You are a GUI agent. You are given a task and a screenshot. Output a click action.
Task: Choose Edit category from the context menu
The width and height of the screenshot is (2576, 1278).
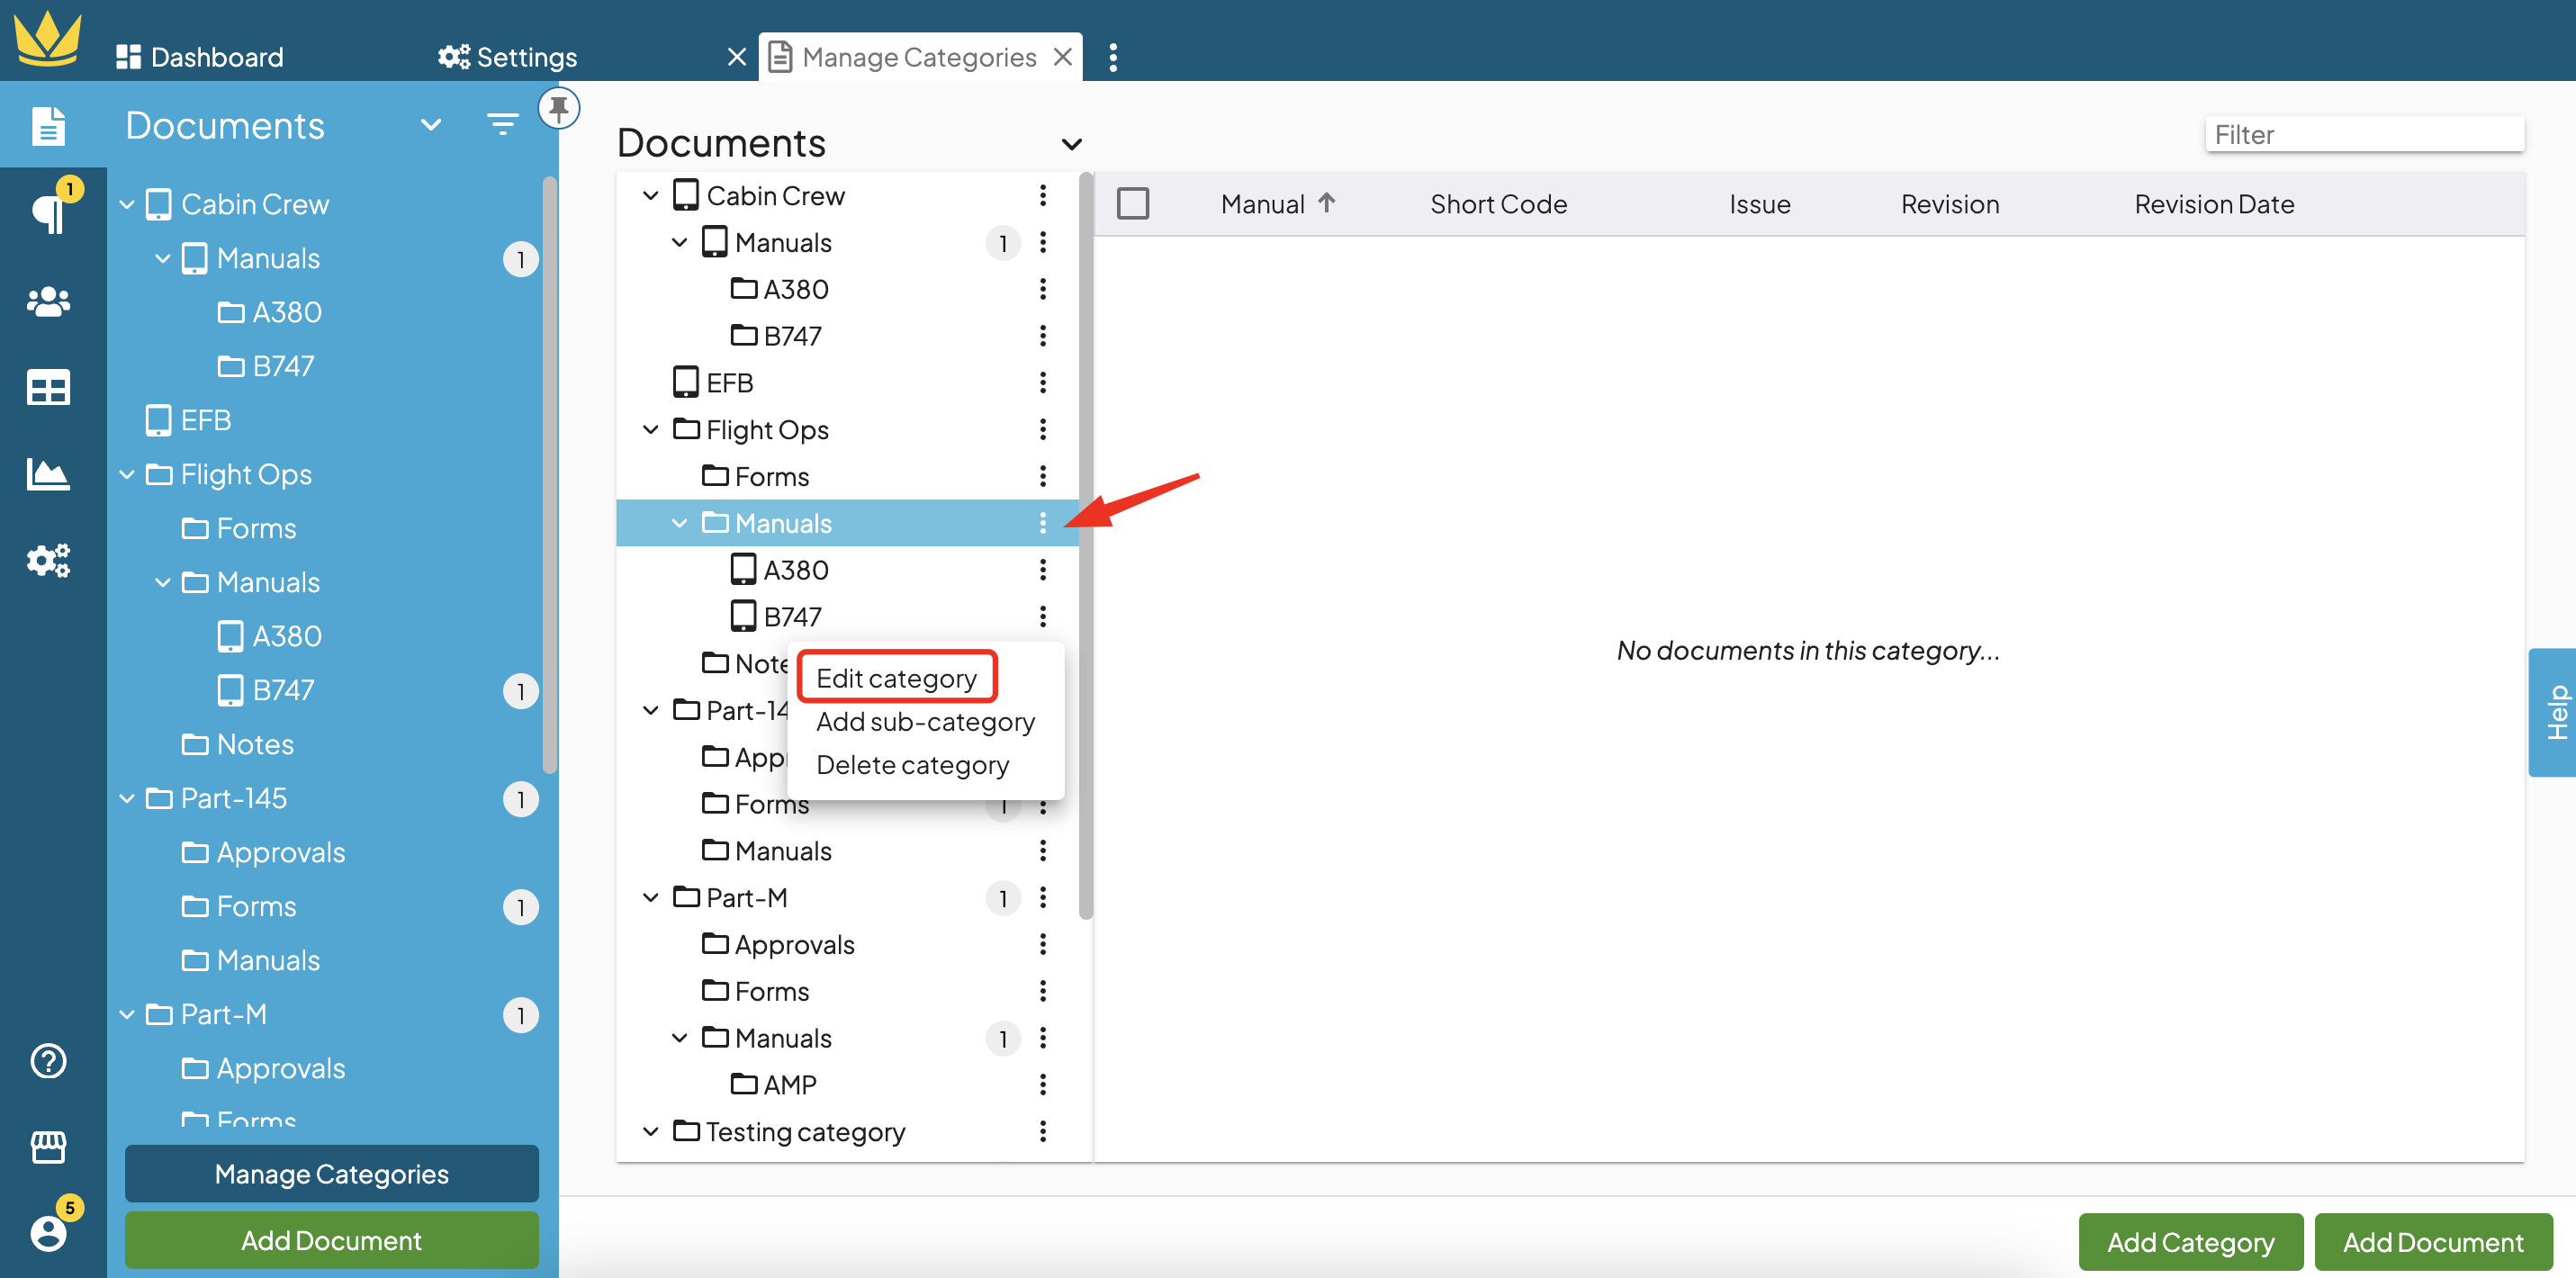(x=896, y=677)
